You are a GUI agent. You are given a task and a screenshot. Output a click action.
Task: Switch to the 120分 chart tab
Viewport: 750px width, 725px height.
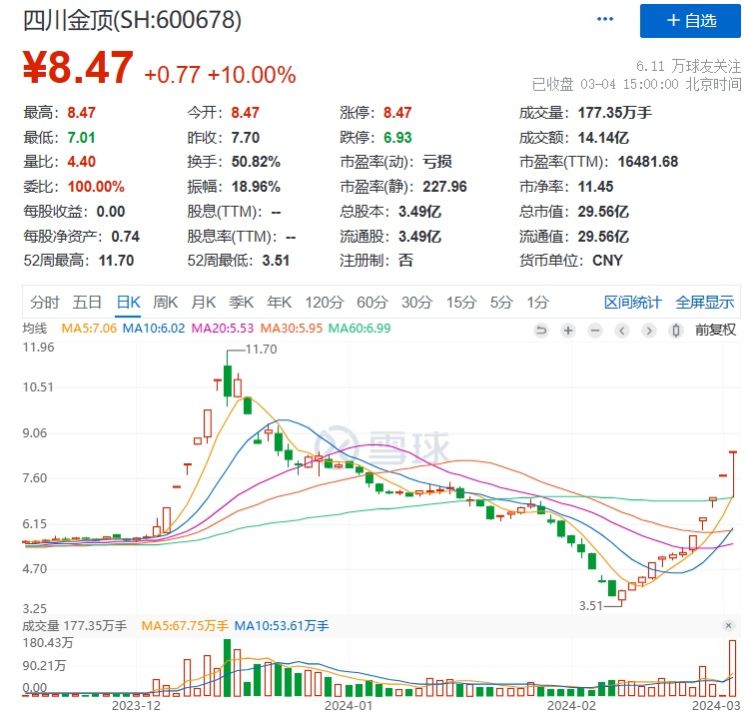(324, 302)
